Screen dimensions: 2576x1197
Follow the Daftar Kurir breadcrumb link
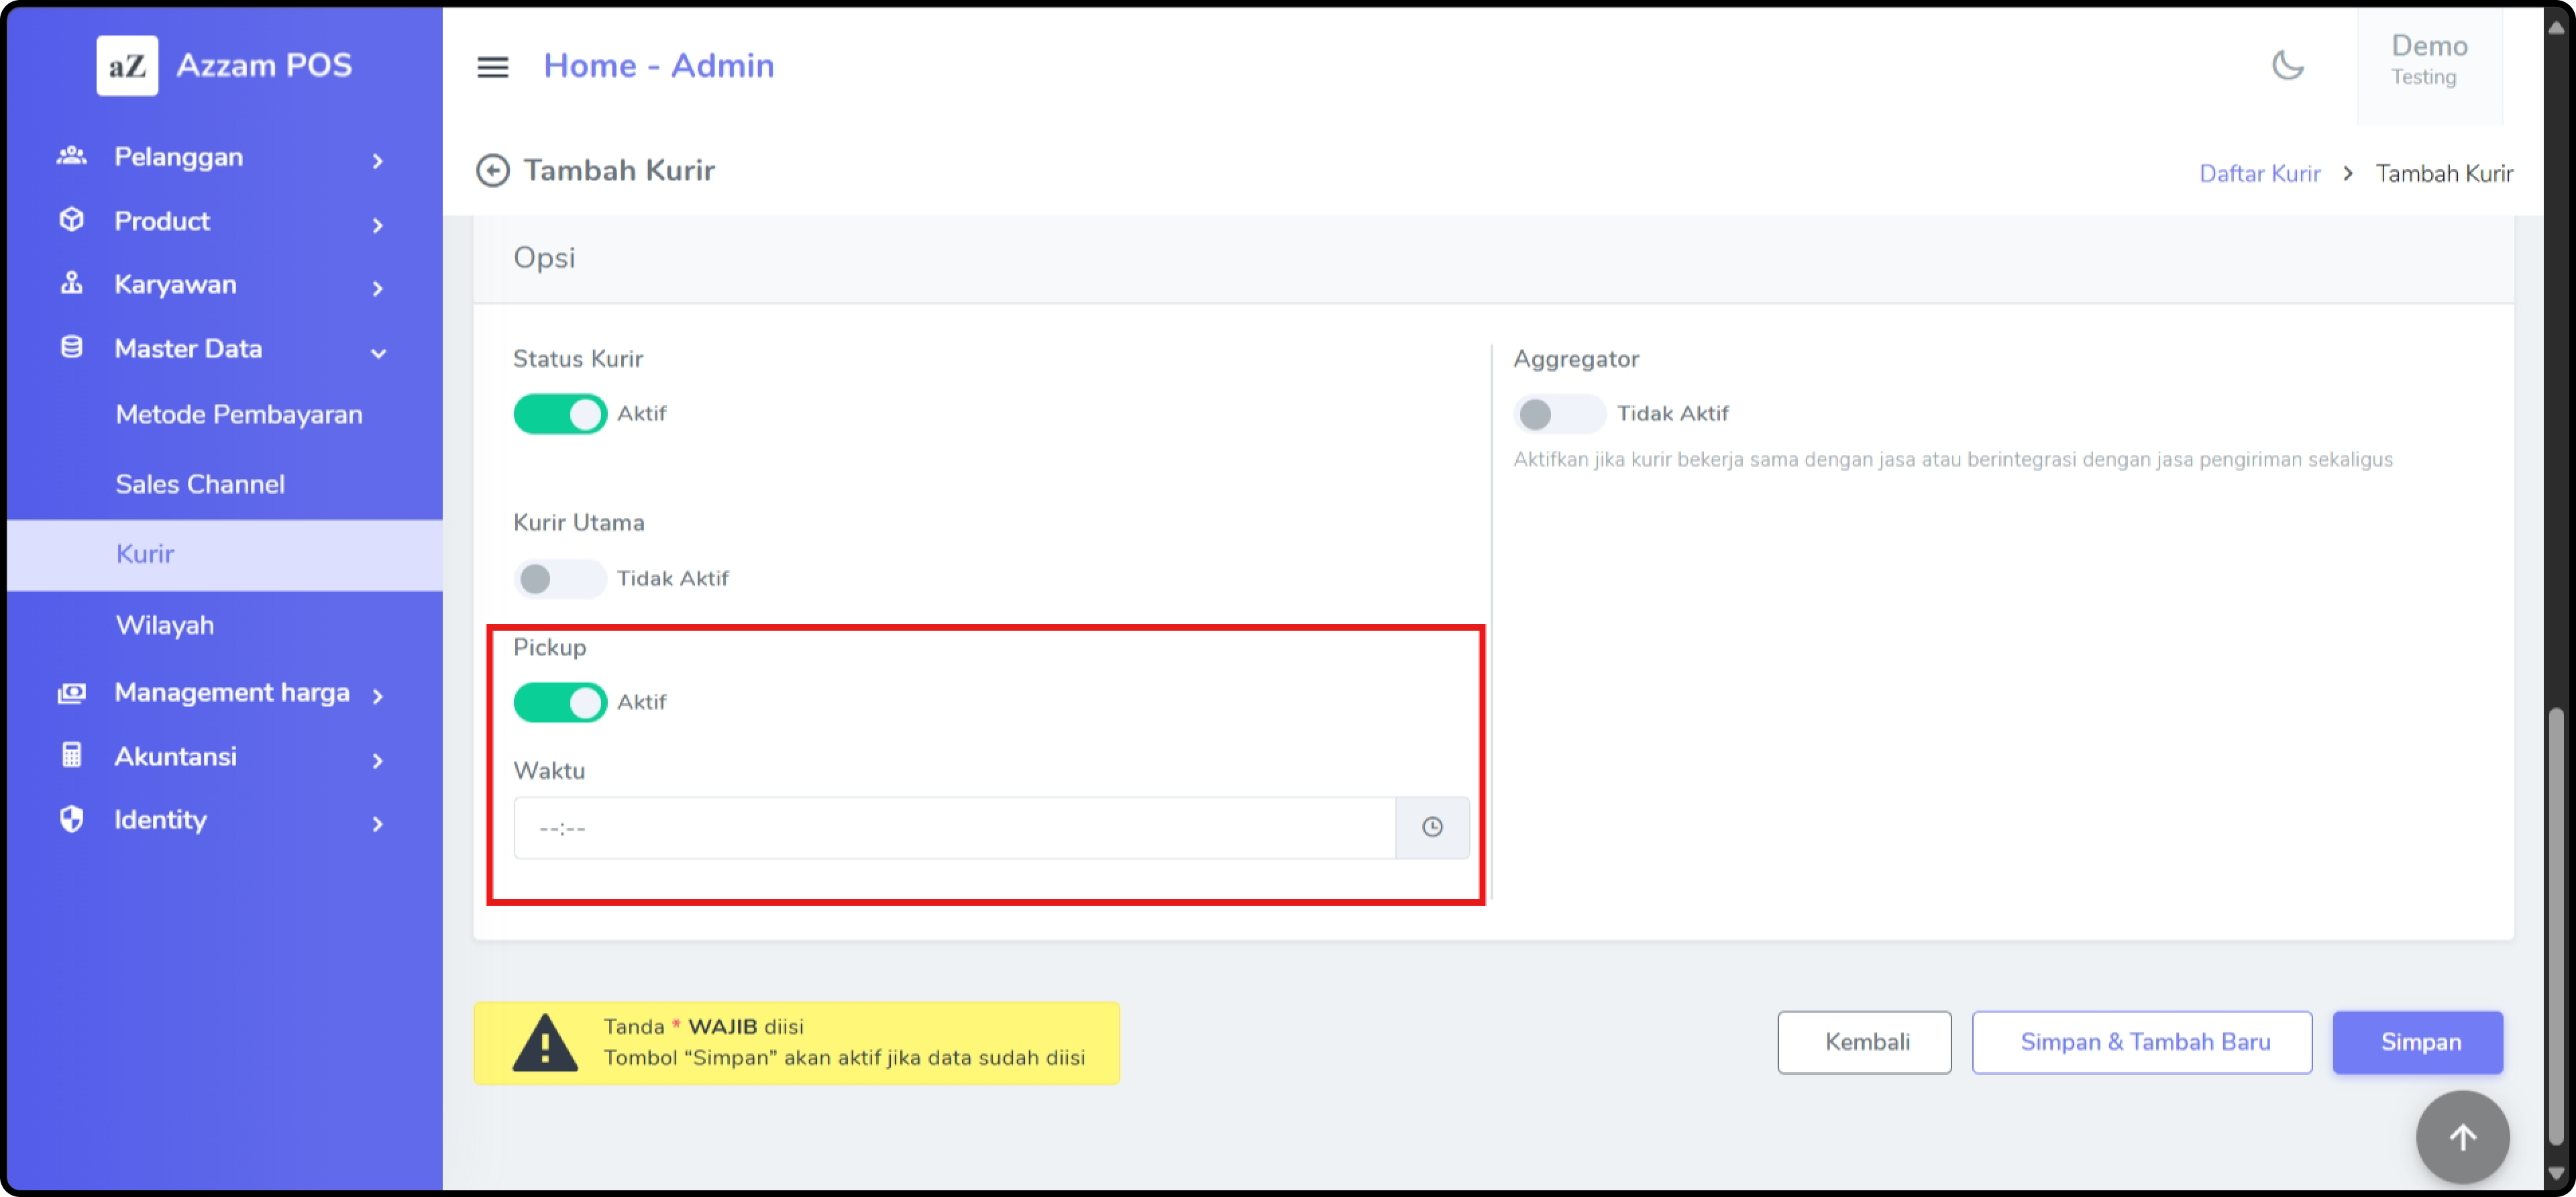[x=2259, y=173]
